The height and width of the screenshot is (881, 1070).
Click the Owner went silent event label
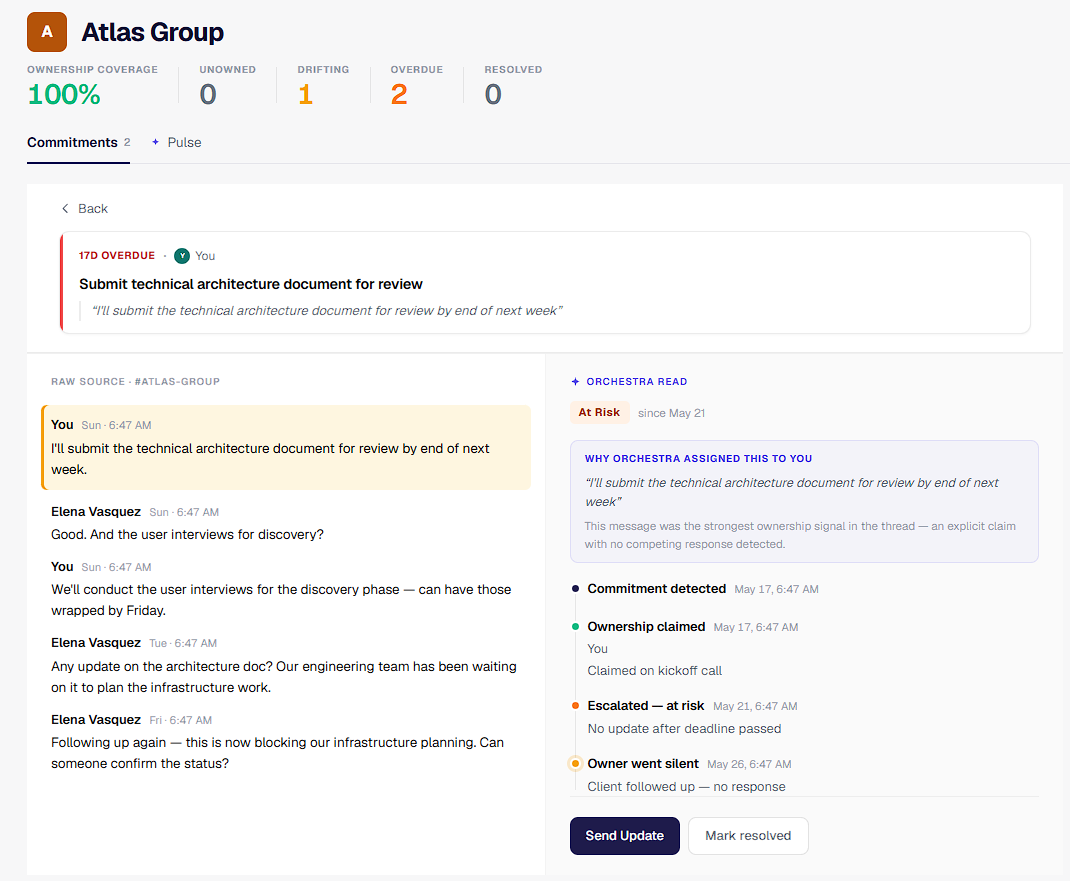pos(643,764)
